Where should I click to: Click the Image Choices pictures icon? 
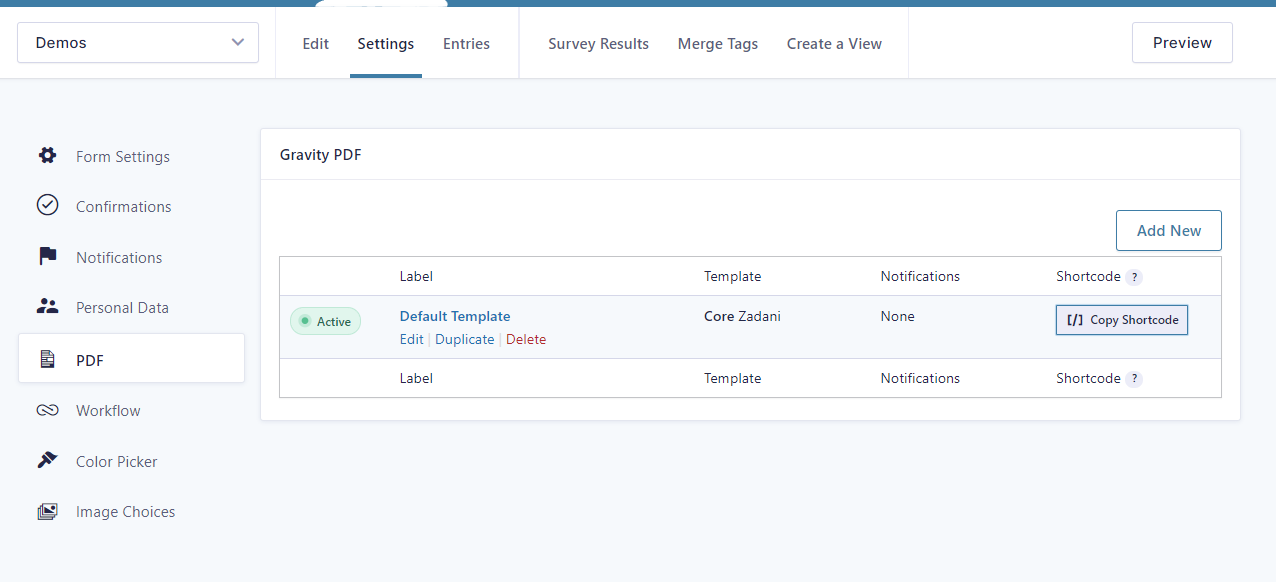coord(47,511)
